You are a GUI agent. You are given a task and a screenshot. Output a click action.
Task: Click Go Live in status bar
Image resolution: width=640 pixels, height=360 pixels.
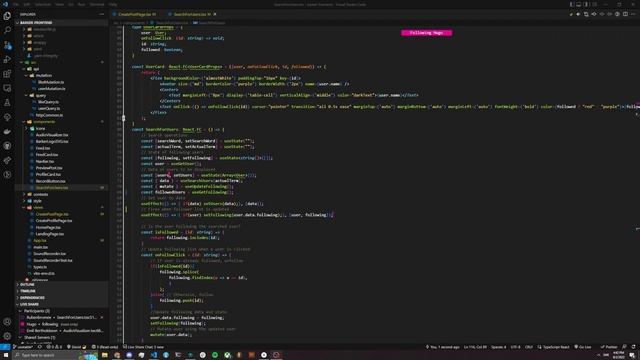(582, 347)
